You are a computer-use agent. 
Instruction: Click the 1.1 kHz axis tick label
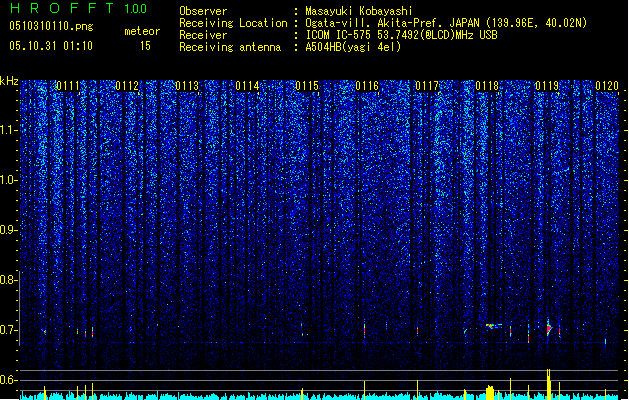7,131
